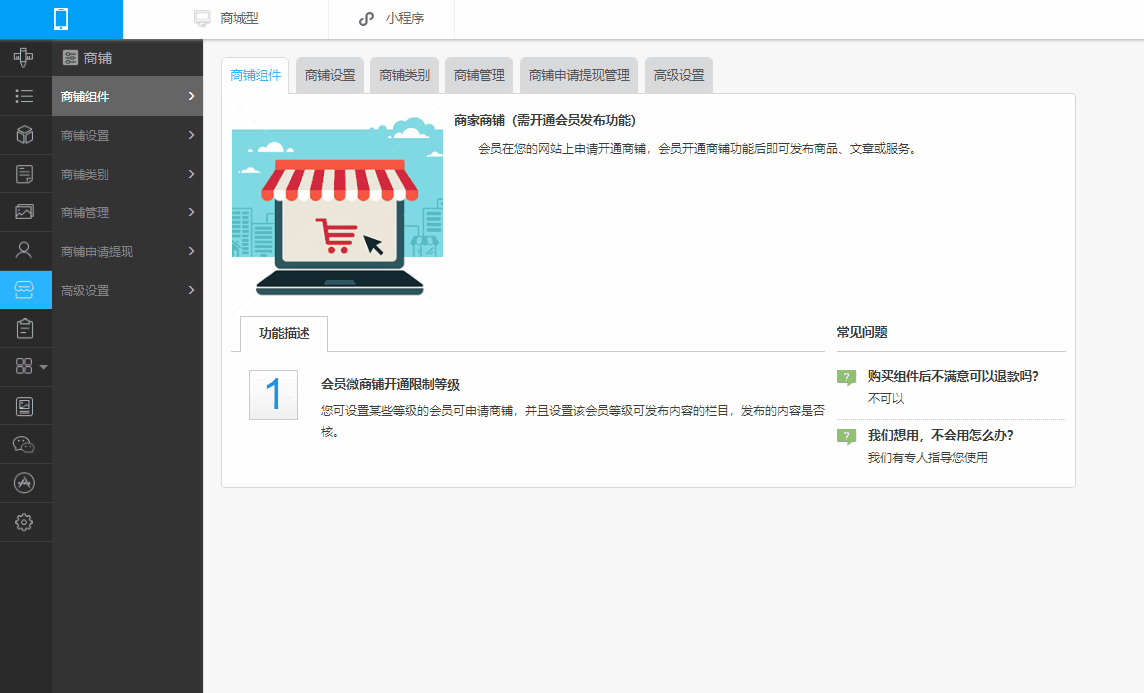Open the list menu sidebar icon

click(x=24, y=96)
